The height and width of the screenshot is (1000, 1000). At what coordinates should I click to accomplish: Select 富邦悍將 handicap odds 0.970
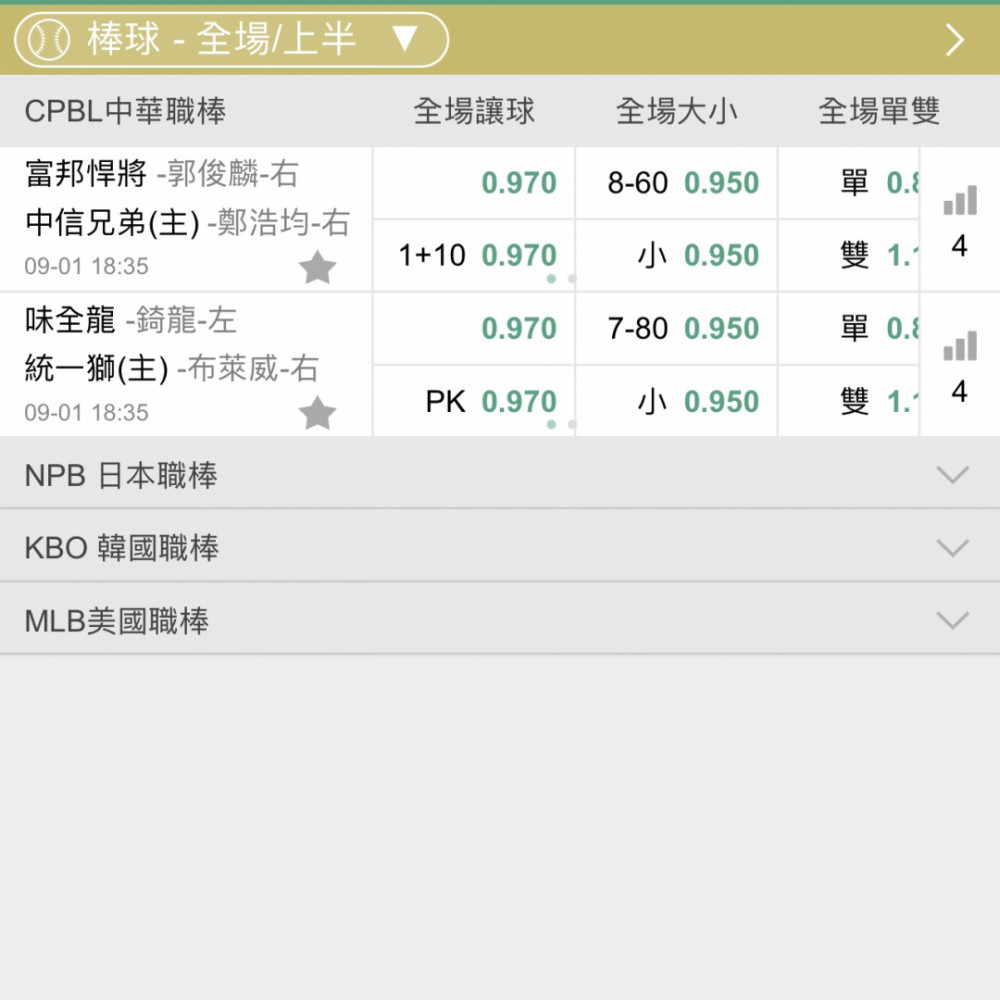[474, 183]
